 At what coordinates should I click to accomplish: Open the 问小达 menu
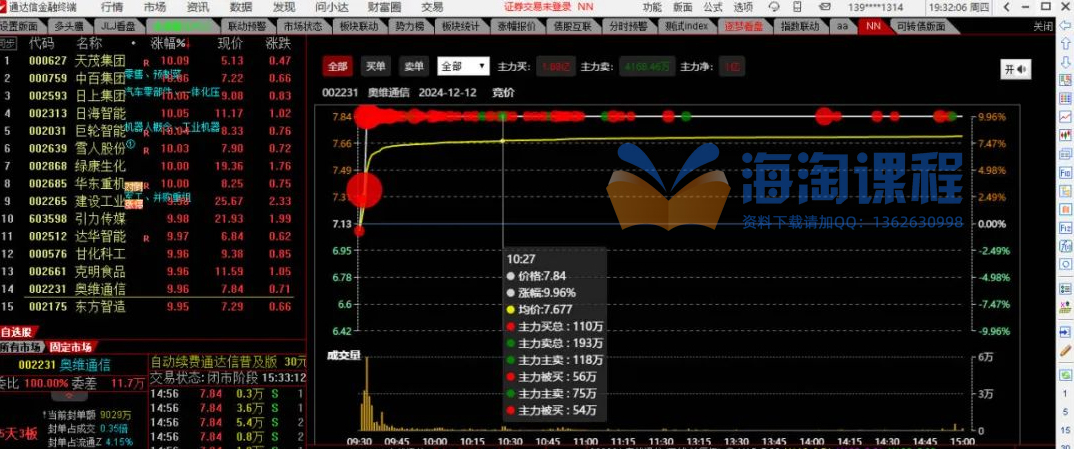[x=332, y=7]
